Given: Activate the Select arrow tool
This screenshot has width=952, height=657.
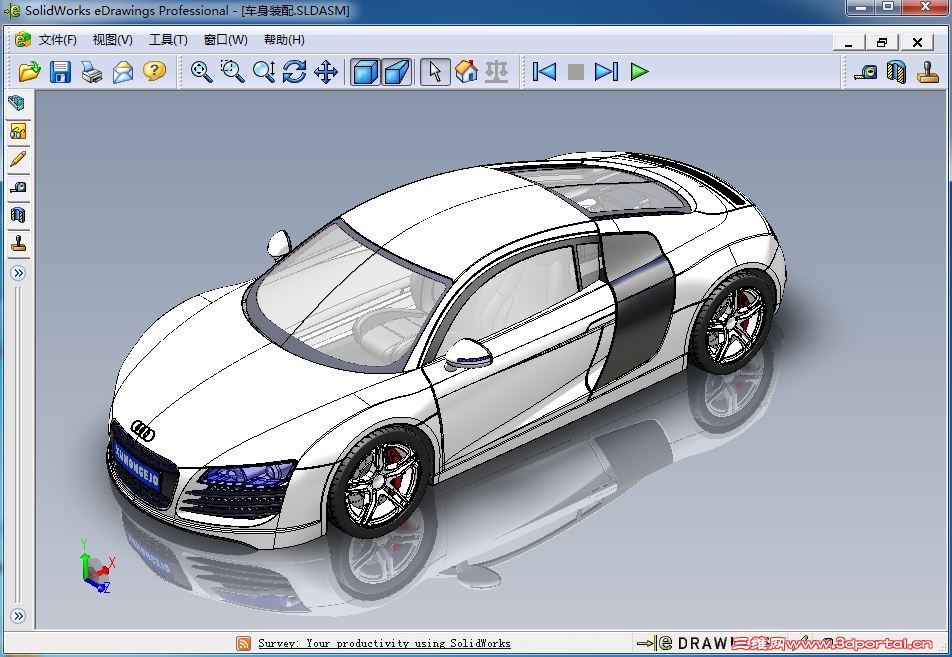Looking at the screenshot, I should [435, 72].
